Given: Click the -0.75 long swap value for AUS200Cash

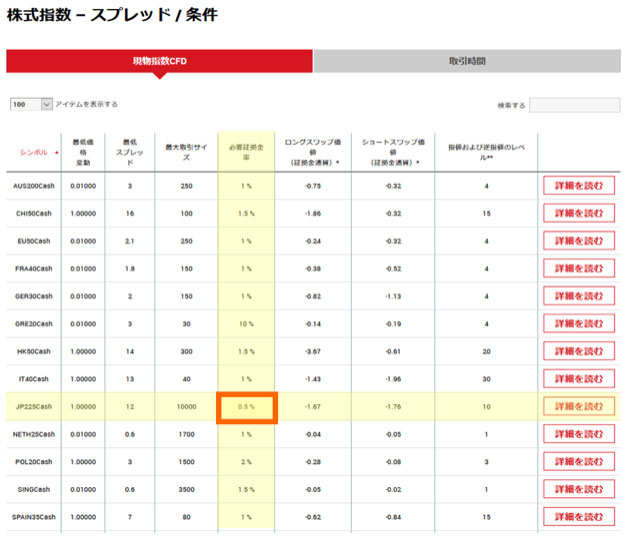Looking at the screenshot, I should (x=313, y=186).
